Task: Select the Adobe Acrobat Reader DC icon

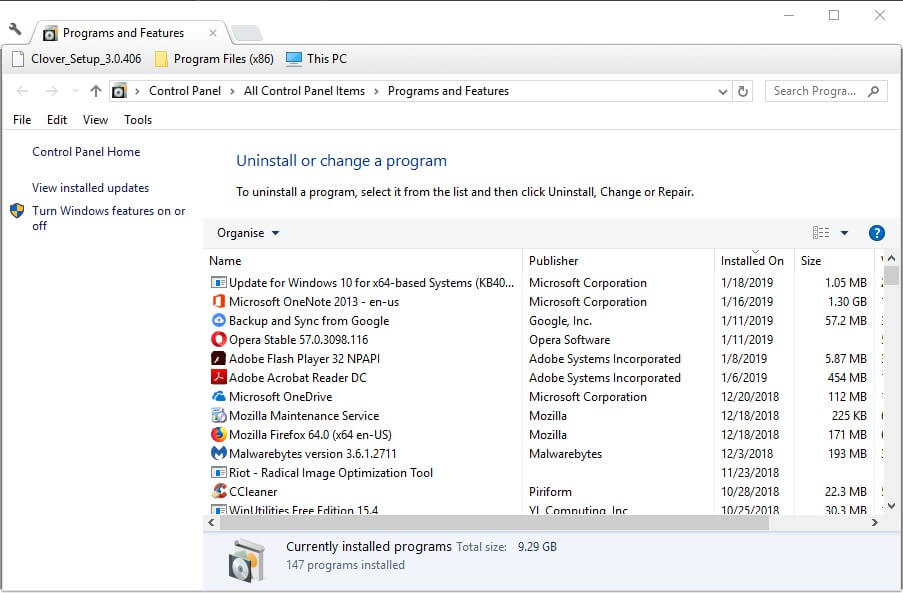Action: (x=219, y=378)
